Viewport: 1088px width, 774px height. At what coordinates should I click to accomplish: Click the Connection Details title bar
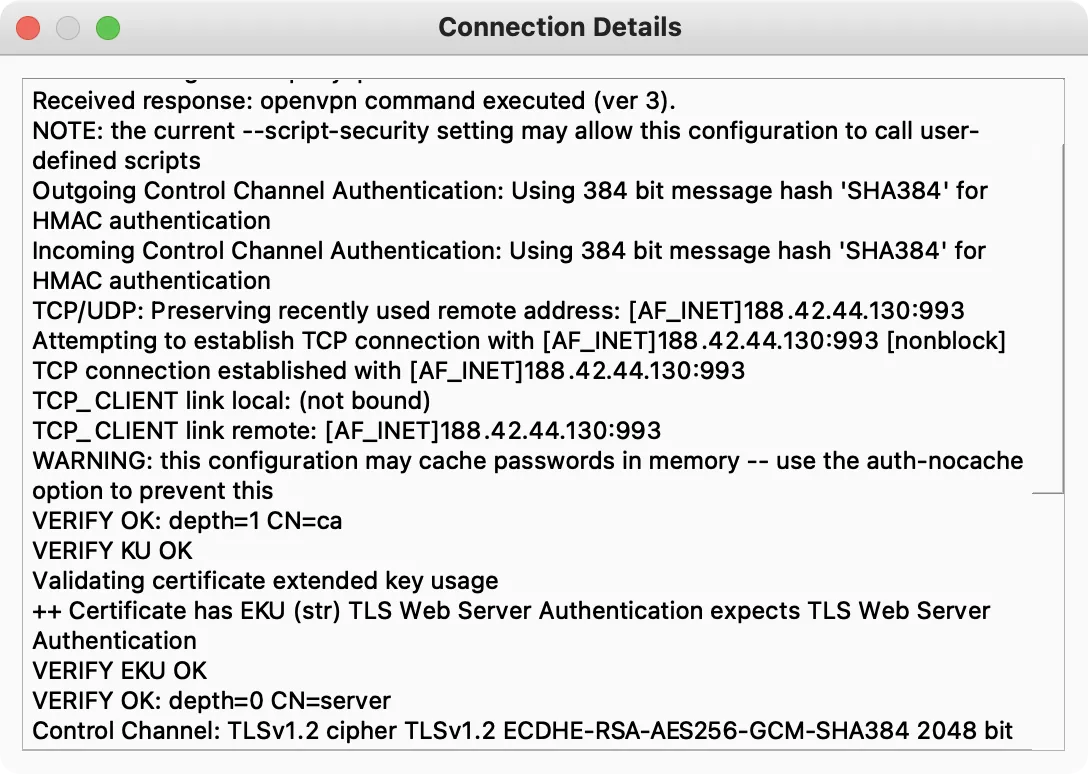(558, 27)
